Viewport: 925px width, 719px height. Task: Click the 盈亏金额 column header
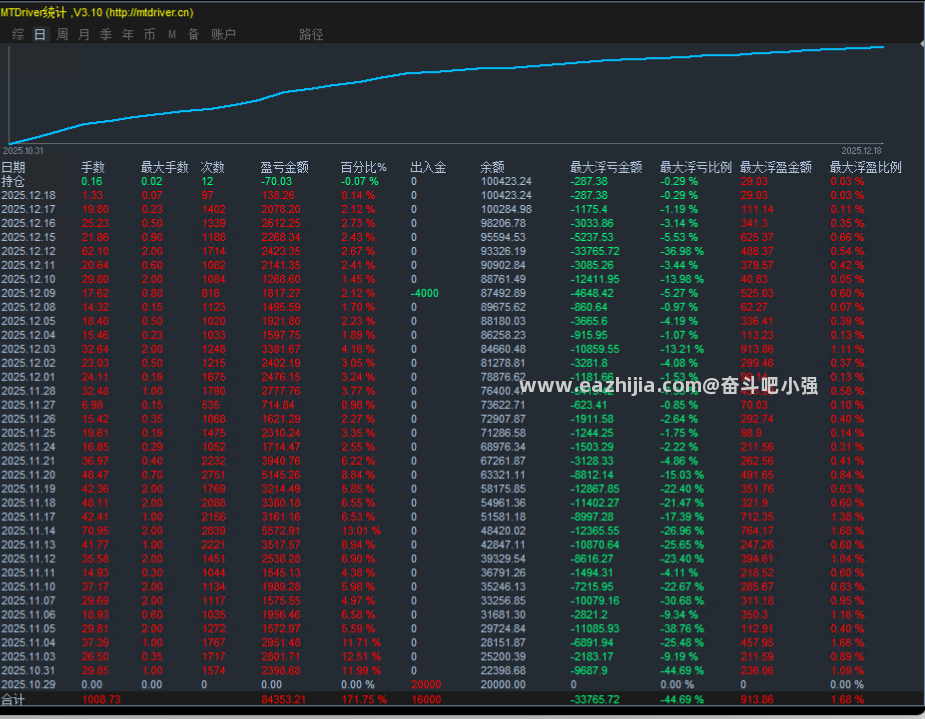[284, 168]
